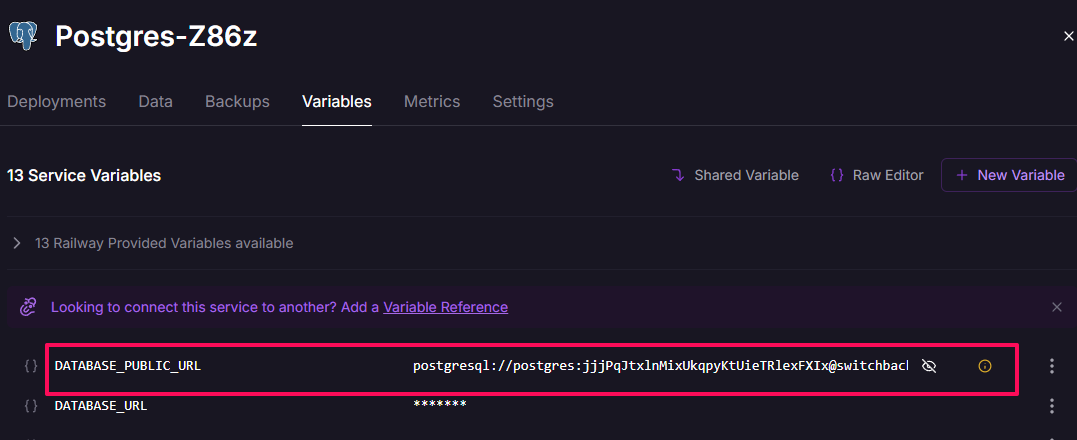Viewport: 1077px width, 440px height.
Task: Open the Backups tab
Action: click(x=237, y=102)
